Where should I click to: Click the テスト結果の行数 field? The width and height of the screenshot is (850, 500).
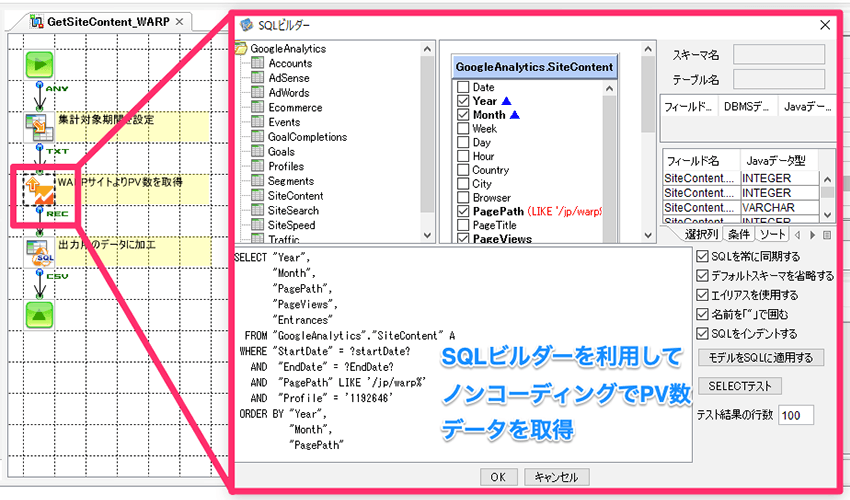point(796,415)
